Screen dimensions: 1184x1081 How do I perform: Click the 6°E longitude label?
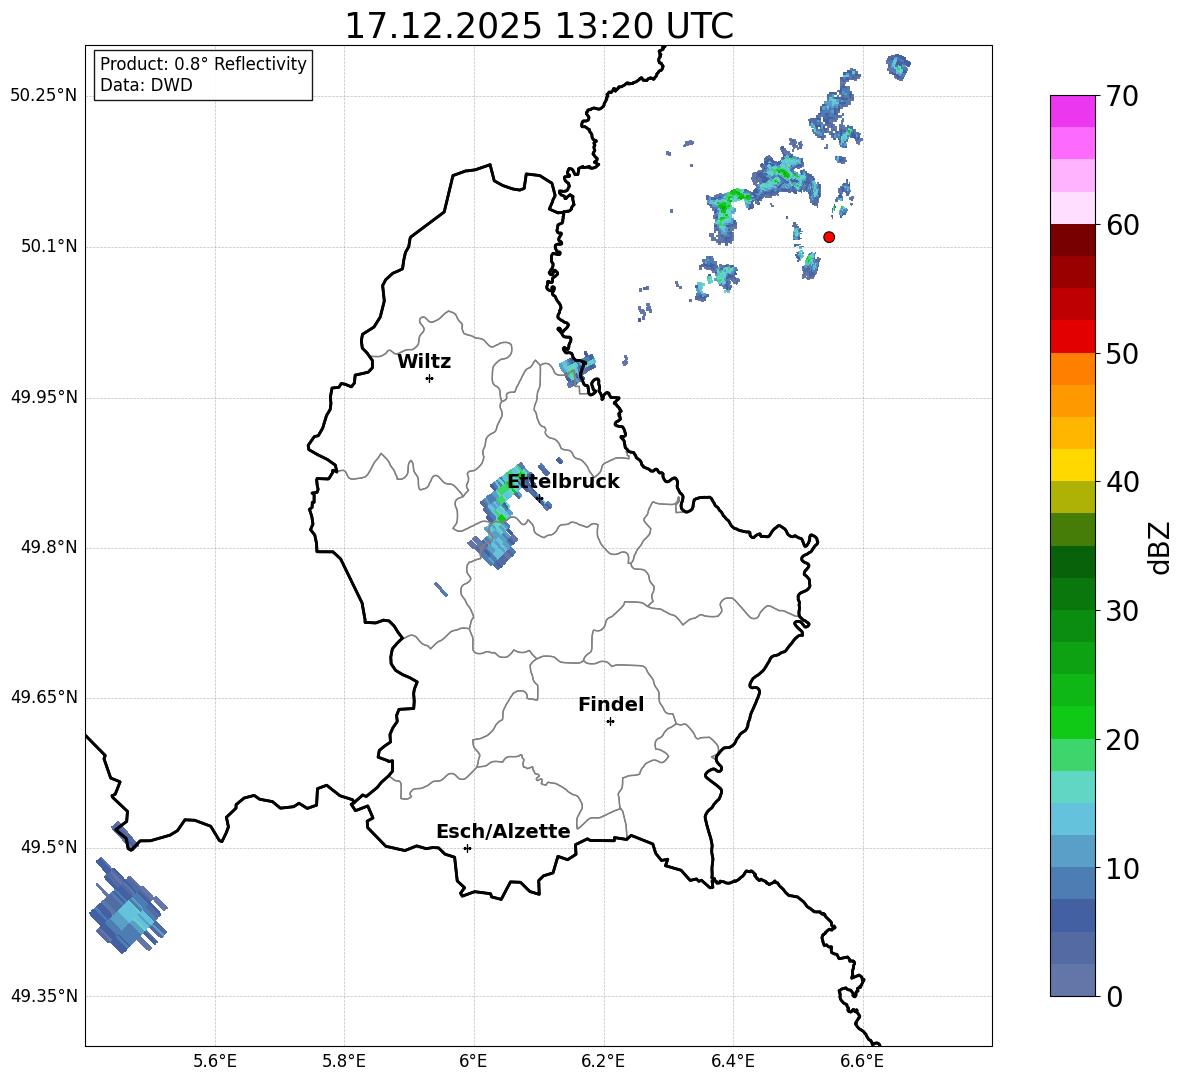click(x=473, y=1061)
